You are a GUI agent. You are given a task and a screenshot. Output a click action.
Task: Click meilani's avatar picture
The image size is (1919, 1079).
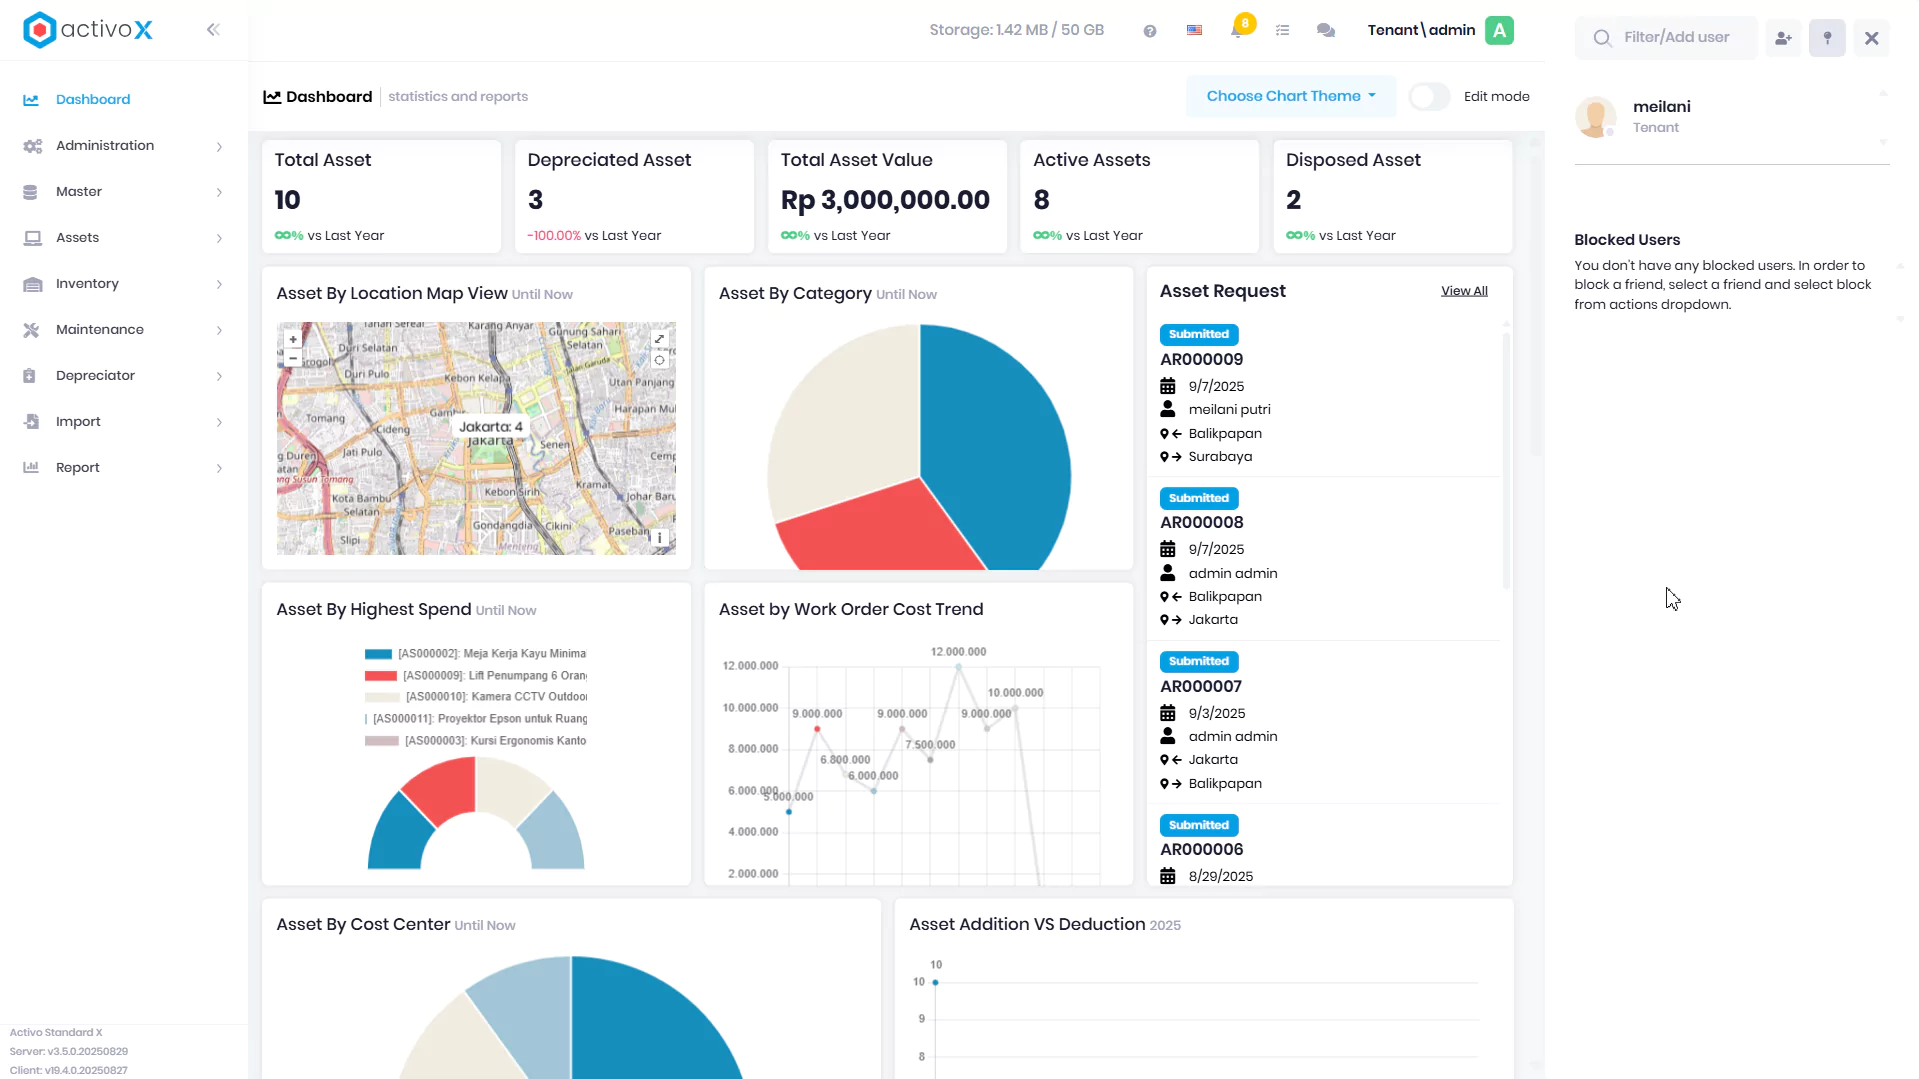(x=1596, y=116)
